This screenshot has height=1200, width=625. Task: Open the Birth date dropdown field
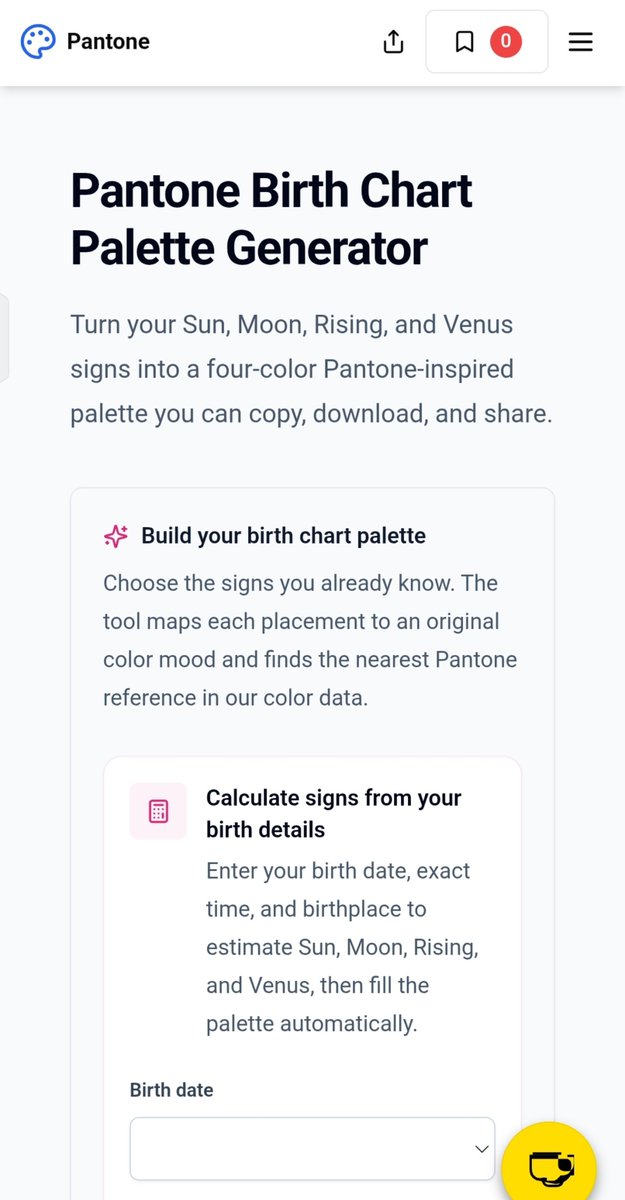click(x=312, y=1149)
